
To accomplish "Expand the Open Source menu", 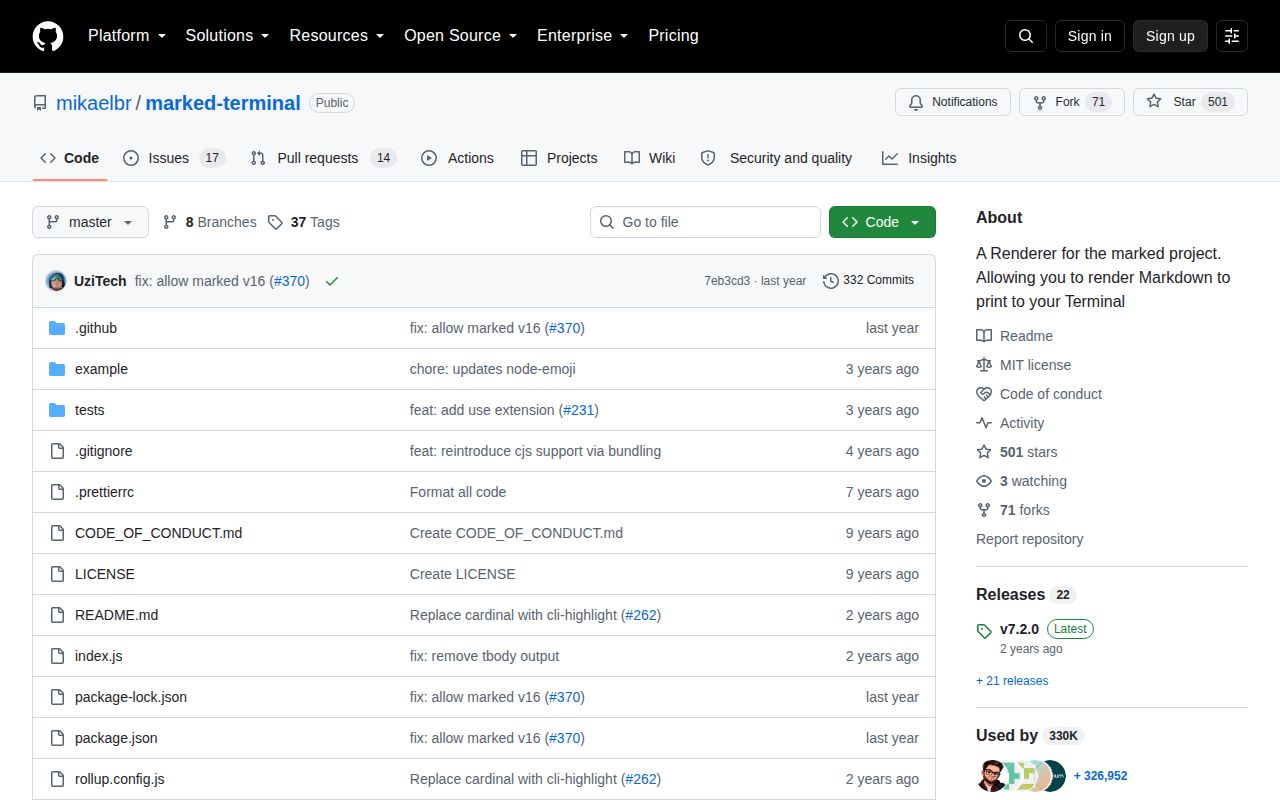I will coord(461,36).
